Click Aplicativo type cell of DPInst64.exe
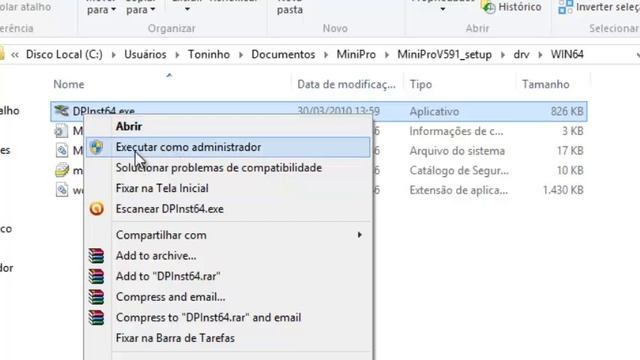This screenshot has width=640, height=360. [x=434, y=111]
